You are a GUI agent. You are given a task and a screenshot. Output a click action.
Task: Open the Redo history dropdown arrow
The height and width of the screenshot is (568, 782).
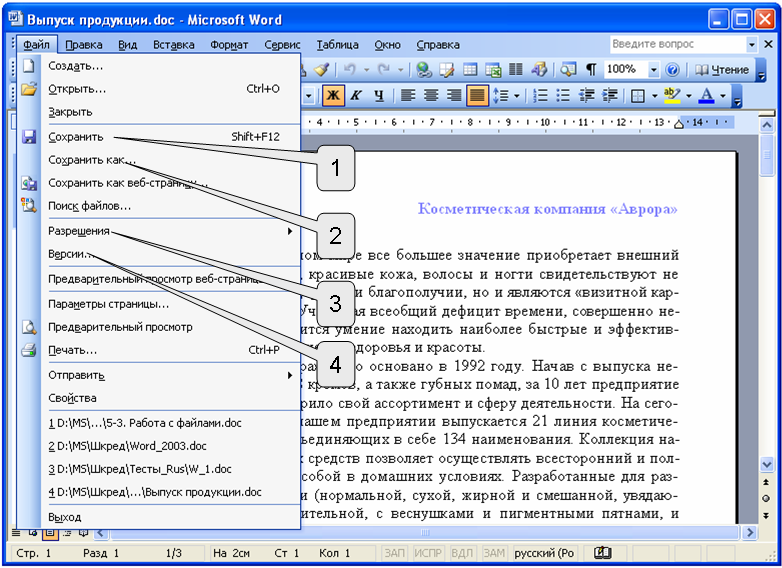pyautogui.click(x=400, y=70)
